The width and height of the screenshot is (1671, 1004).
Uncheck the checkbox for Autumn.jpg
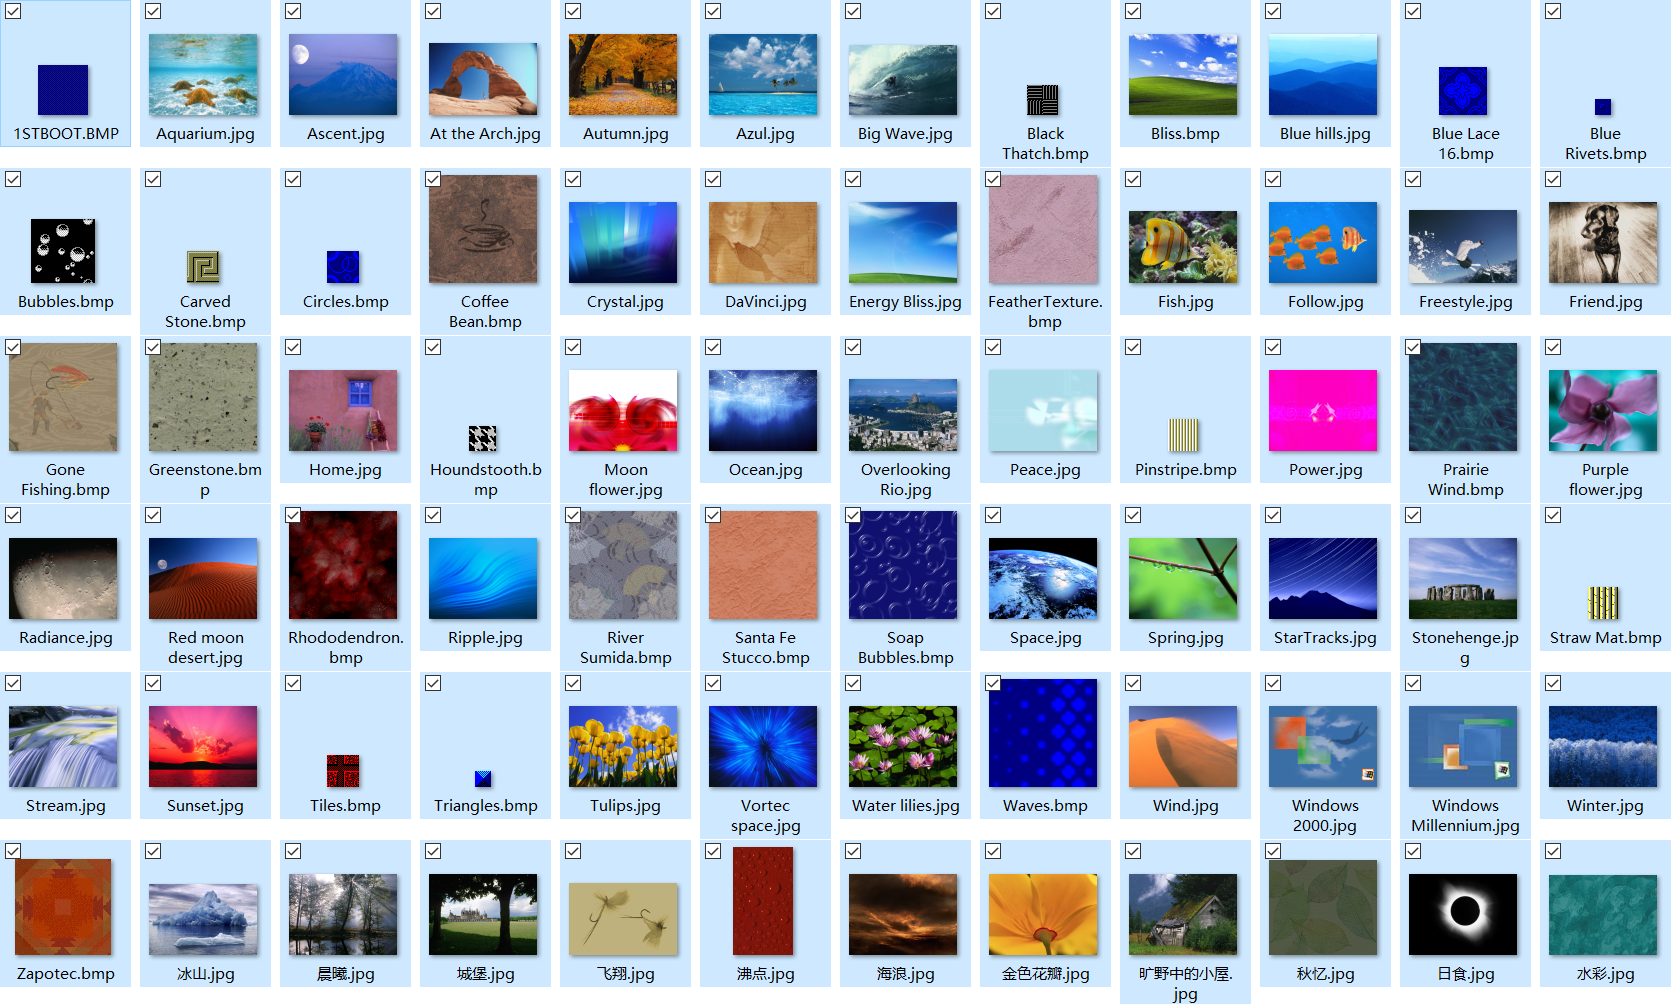tap(573, 11)
